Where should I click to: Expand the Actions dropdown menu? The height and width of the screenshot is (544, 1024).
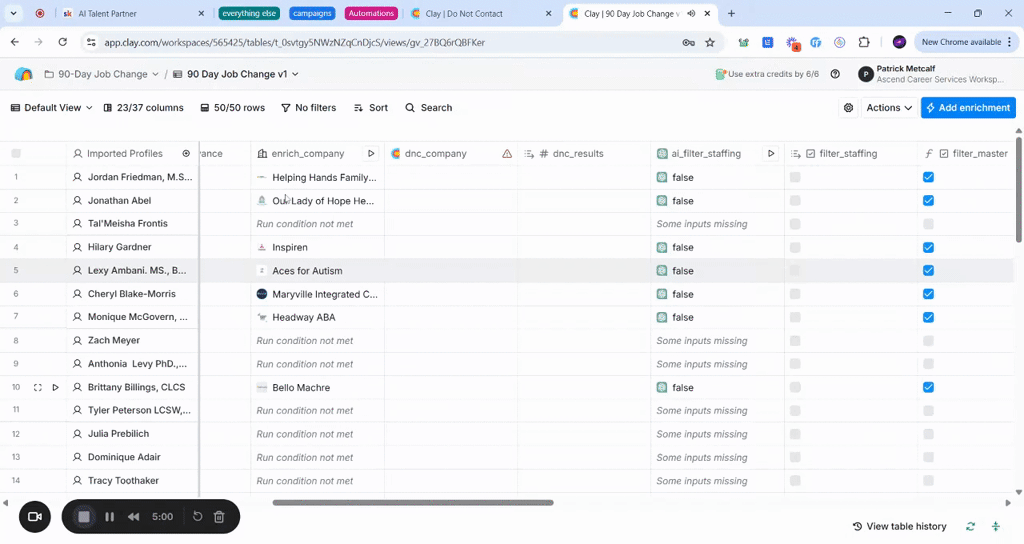(x=889, y=108)
